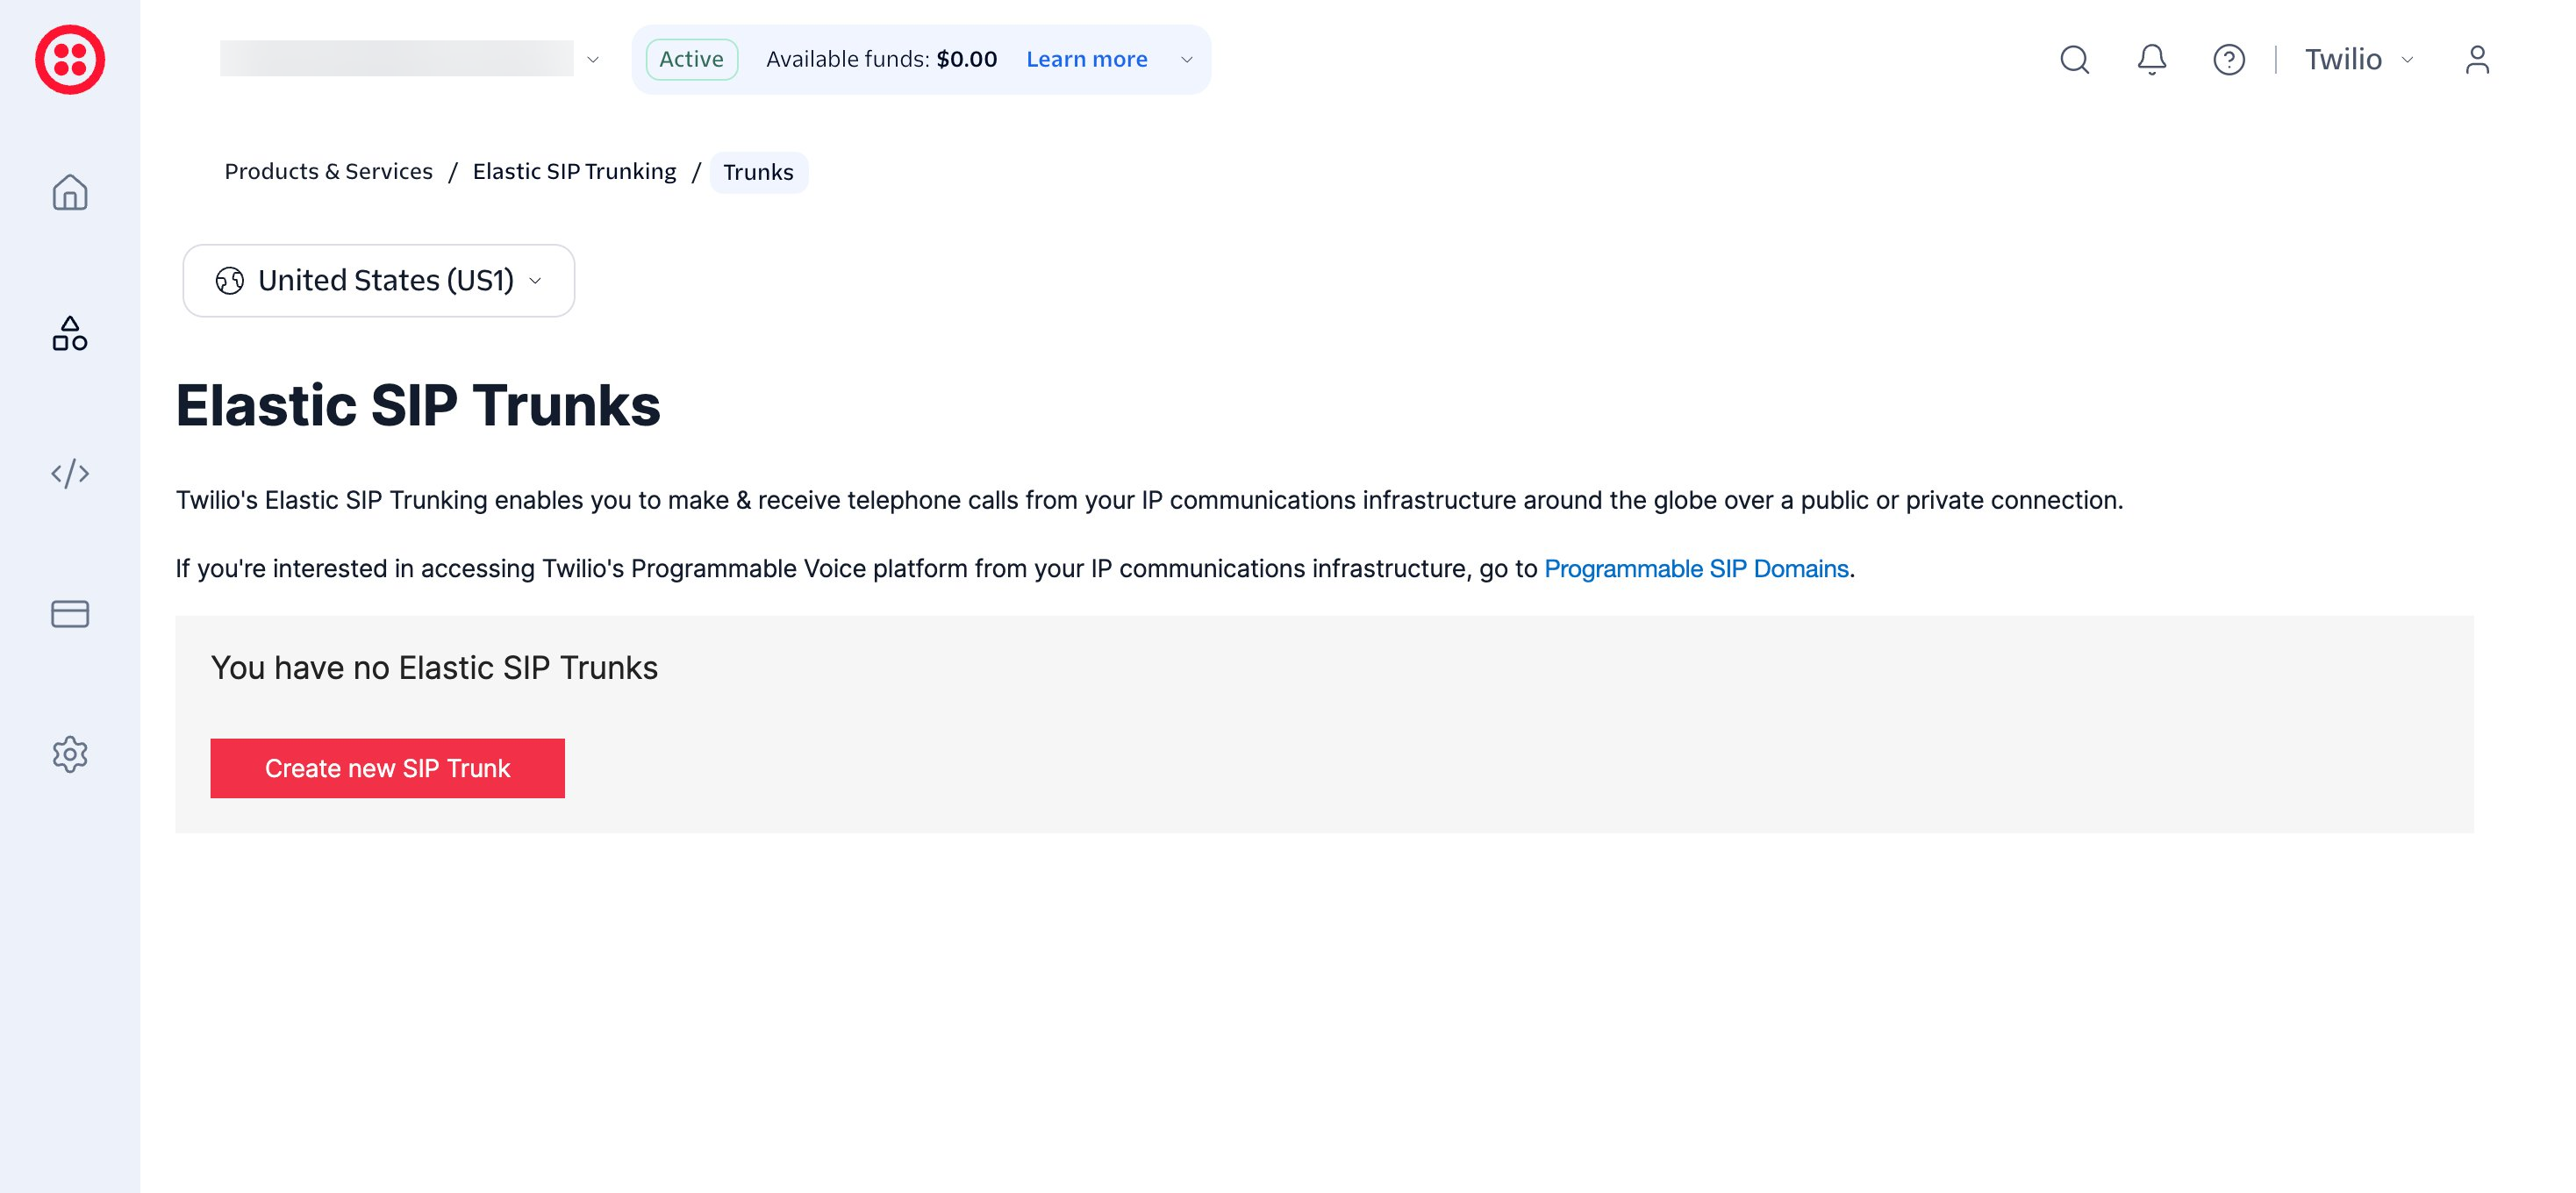Click the search magnifier icon
The image size is (2576, 1193).
[x=2074, y=59]
